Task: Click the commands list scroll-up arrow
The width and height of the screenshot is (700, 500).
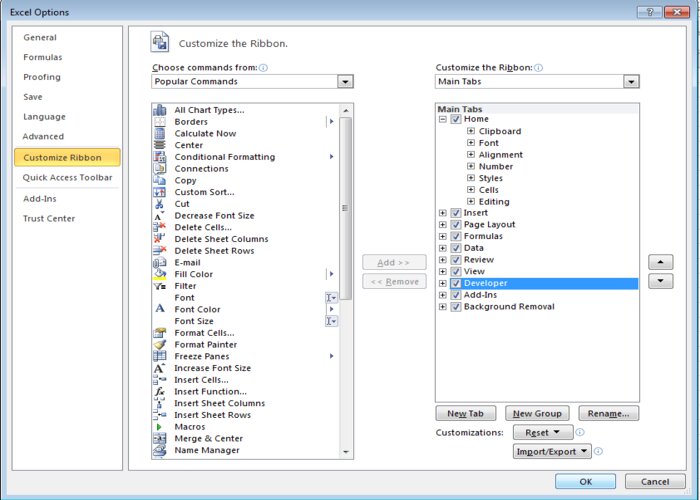Action: 346,110
